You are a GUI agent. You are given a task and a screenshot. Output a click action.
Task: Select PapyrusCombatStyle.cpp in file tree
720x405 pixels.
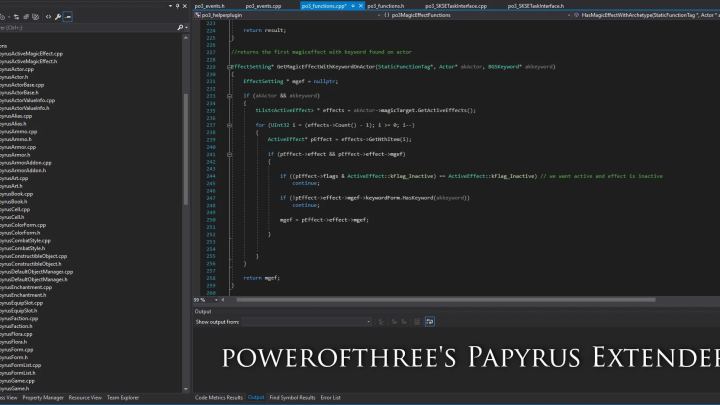[25, 241]
